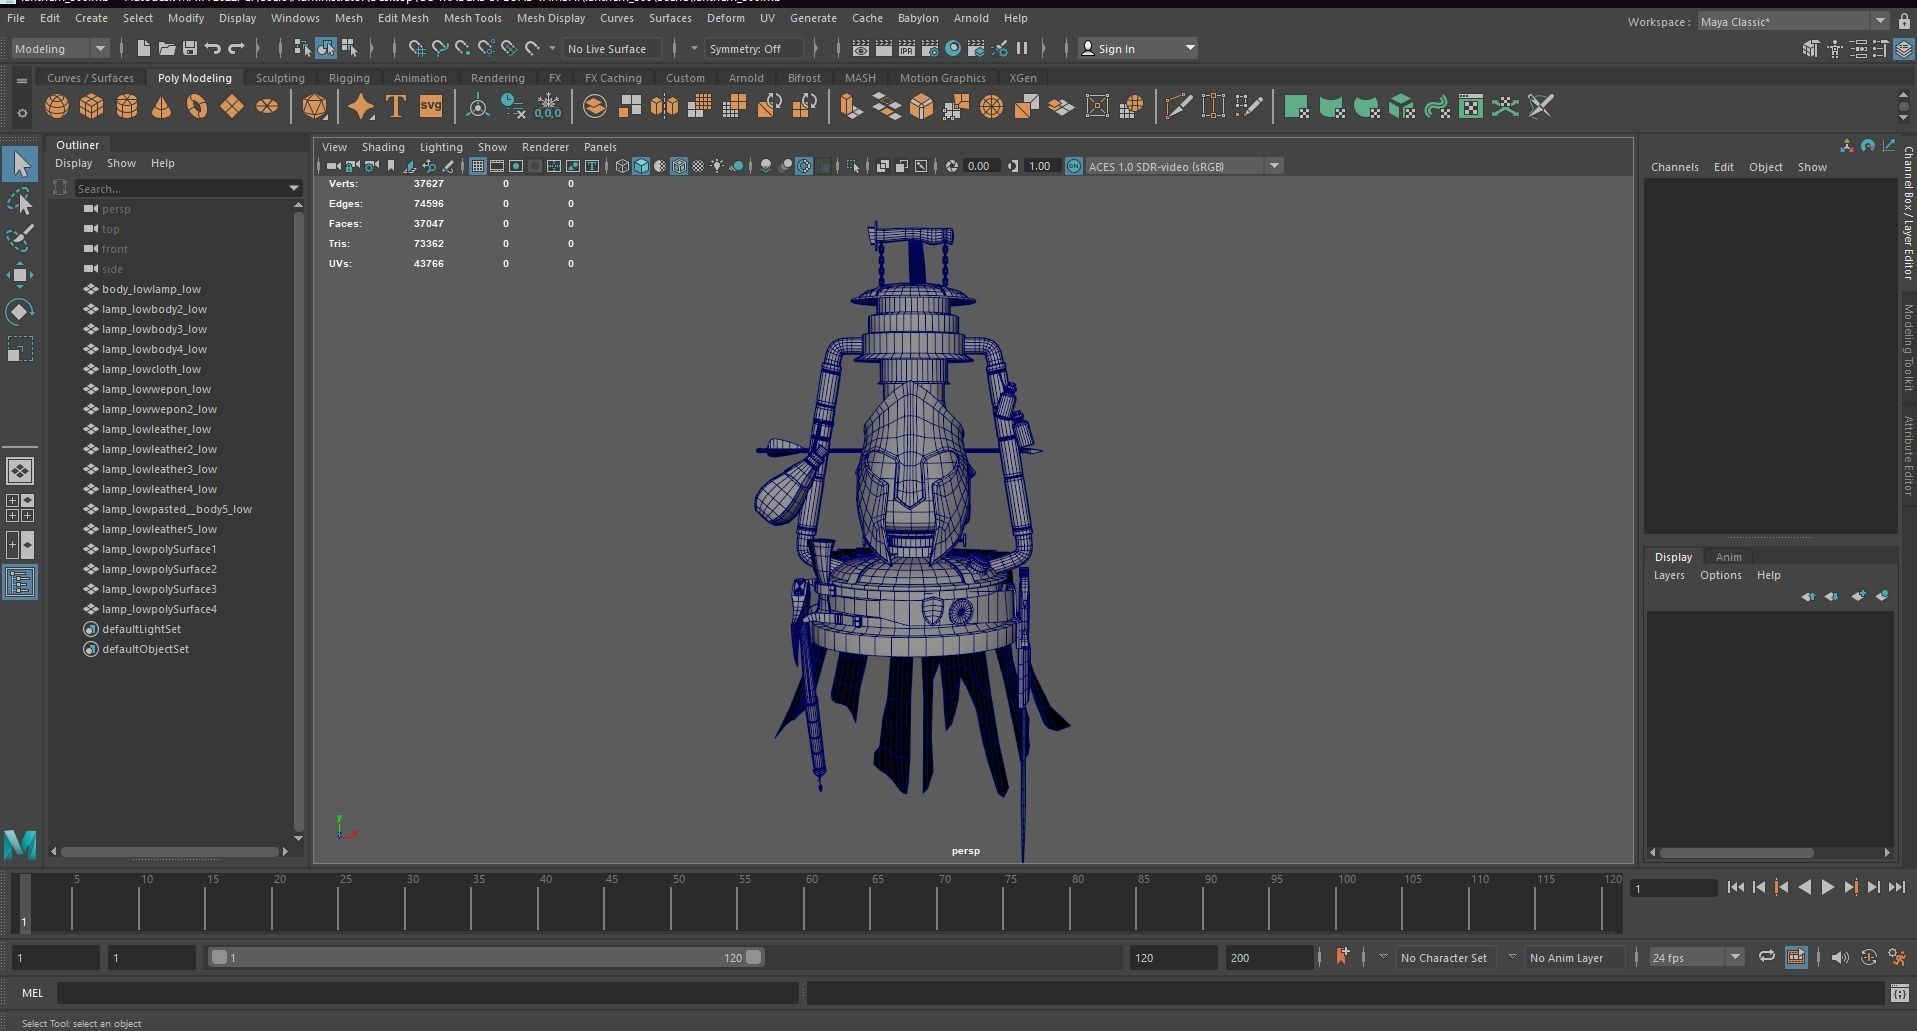The height and width of the screenshot is (1031, 1917).
Task: Create a polygon sphere from shelf
Action: [x=57, y=107]
